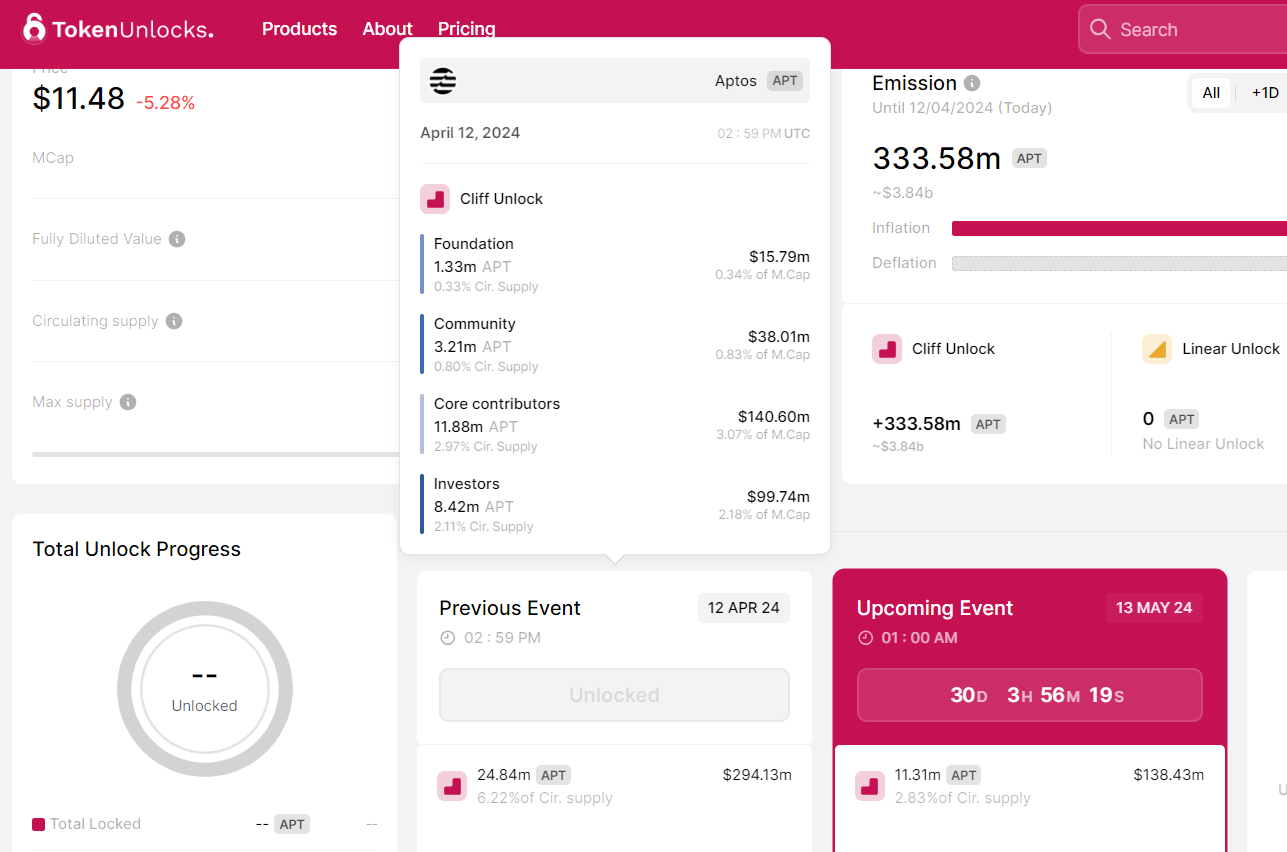Click the Max supply info icon
The height and width of the screenshot is (852, 1287).
pos(128,402)
